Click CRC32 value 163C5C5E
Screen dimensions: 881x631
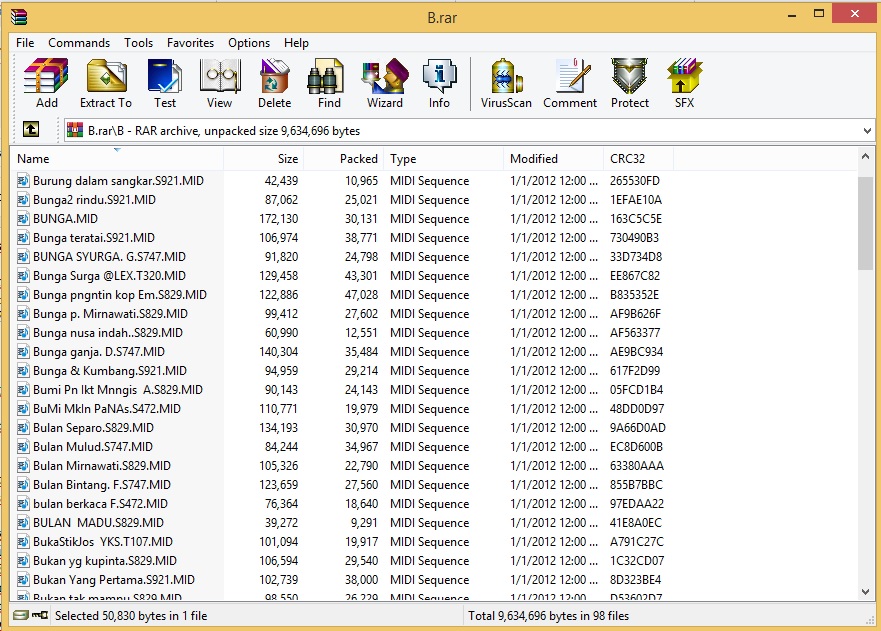pyautogui.click(x=635, y=219)
